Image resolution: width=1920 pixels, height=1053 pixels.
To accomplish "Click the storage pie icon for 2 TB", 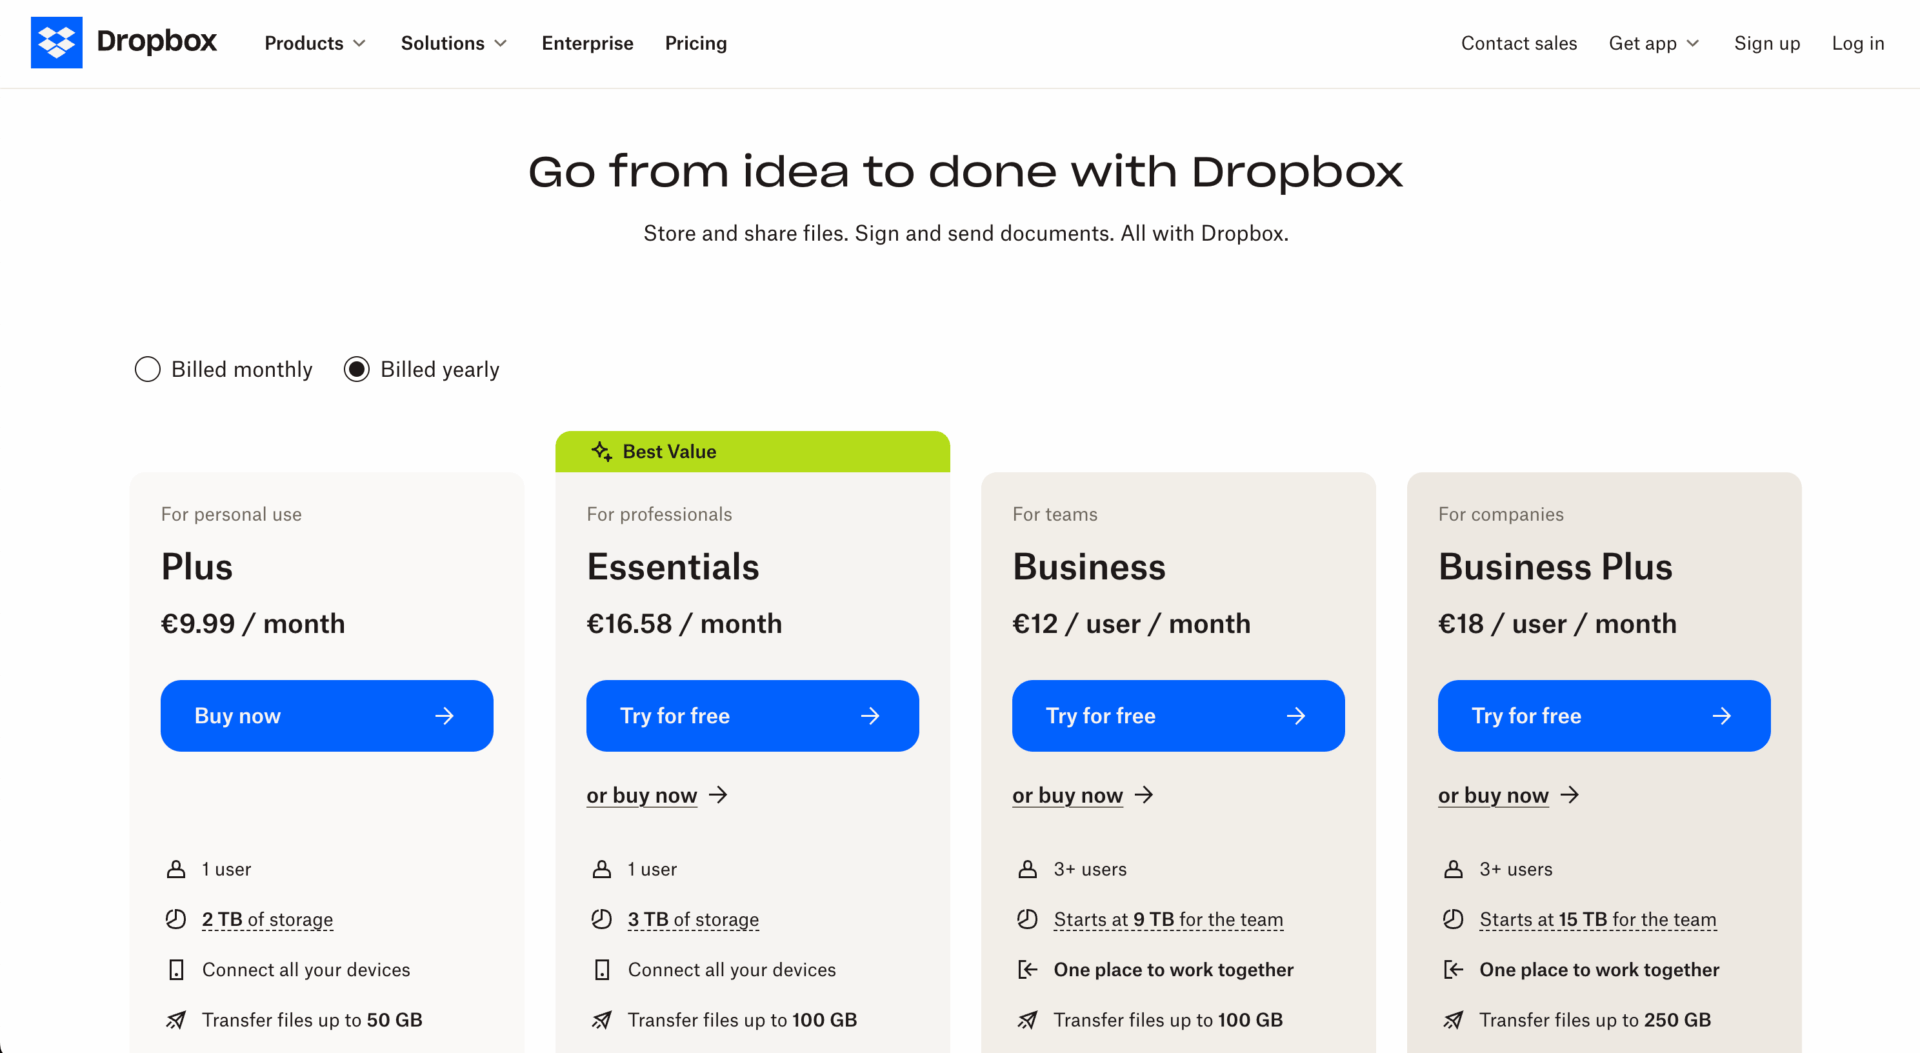I will [x=176, y=919].
